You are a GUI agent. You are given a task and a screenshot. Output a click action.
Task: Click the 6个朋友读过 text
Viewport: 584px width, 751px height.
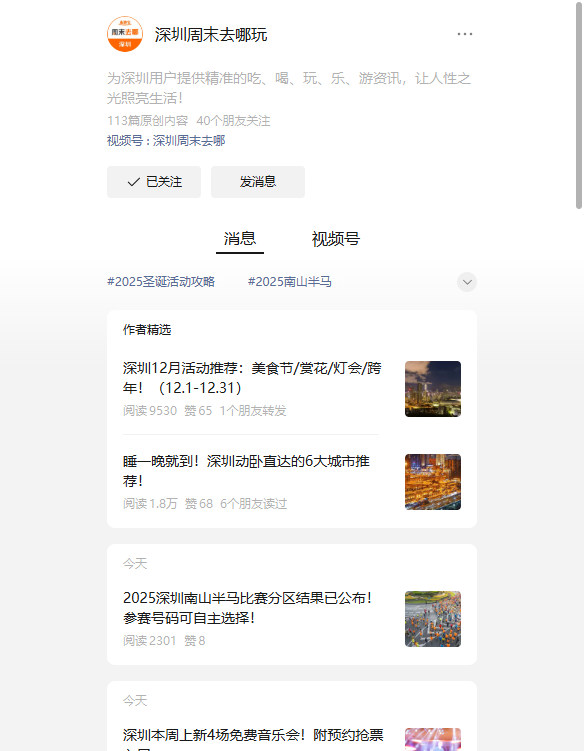[253, 504]
